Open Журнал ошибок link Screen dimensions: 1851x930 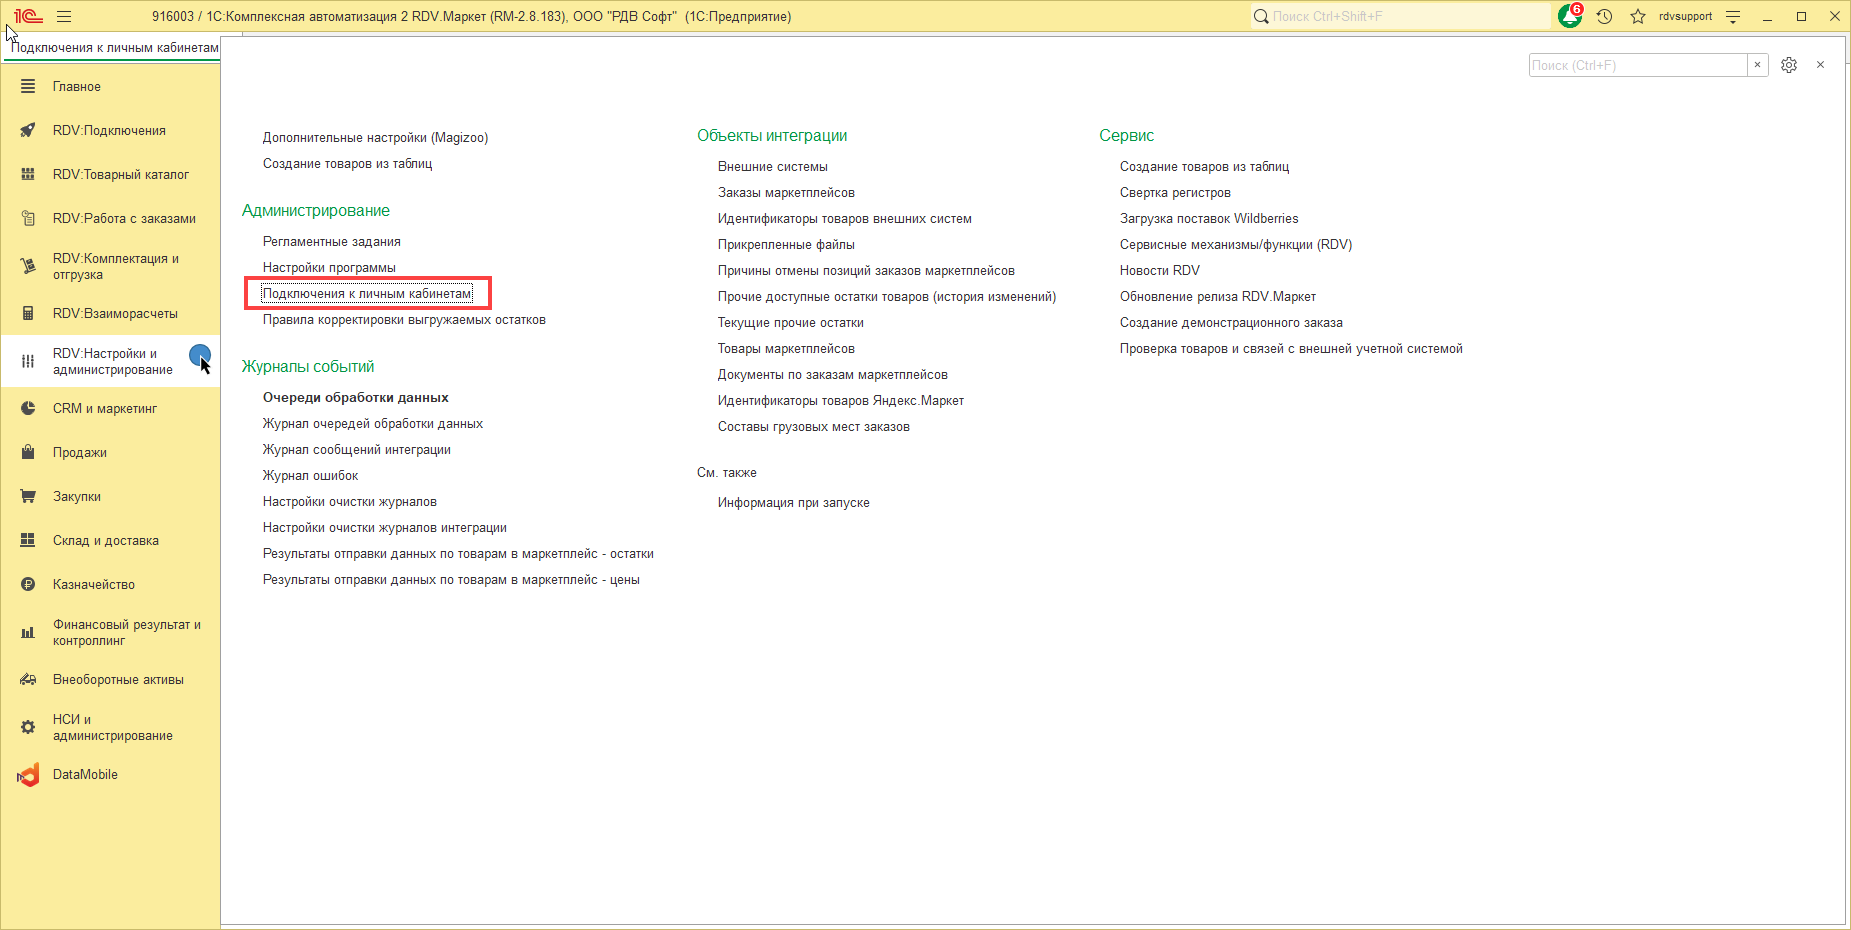(x=310, y=476)
